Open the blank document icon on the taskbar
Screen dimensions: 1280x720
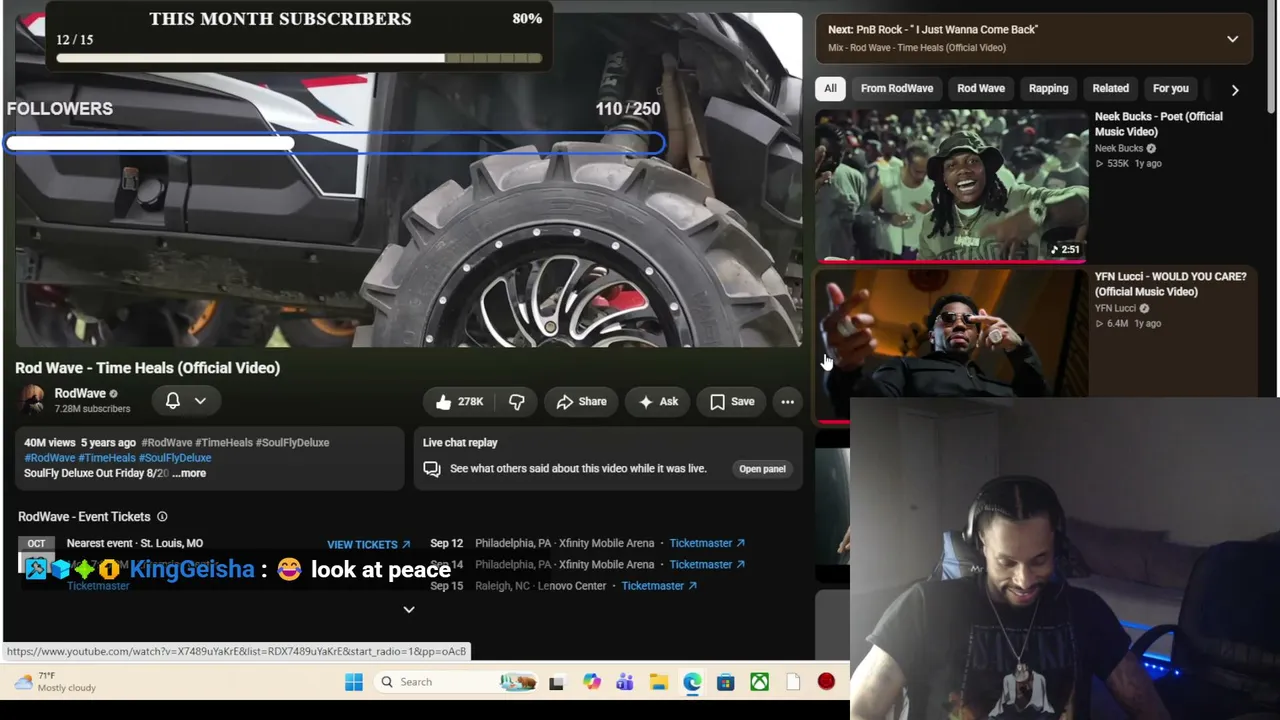793,682
